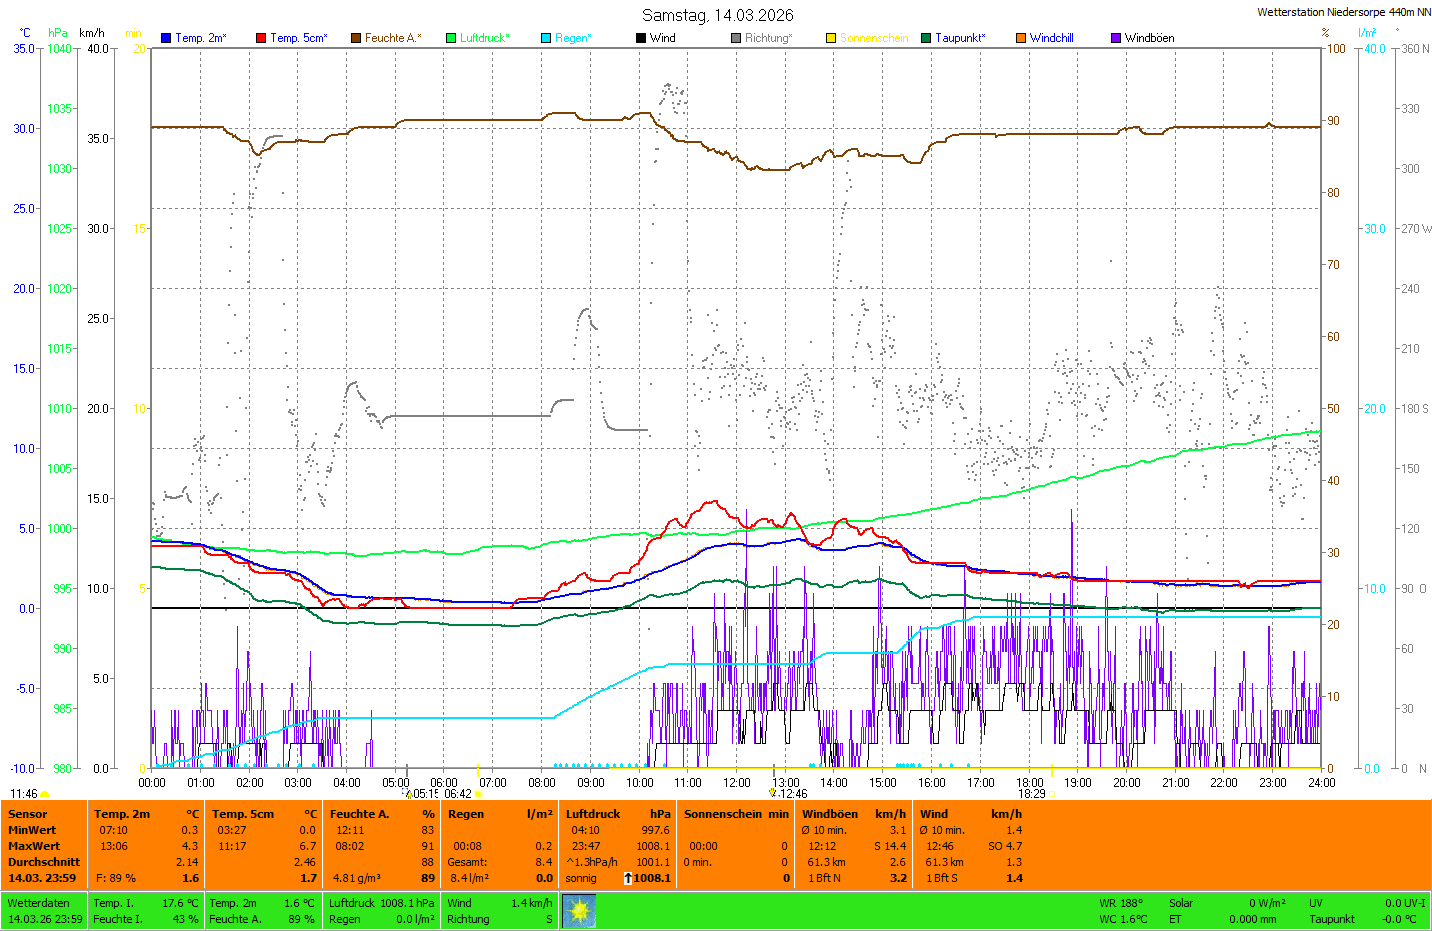
Task: Click the brown Feuchte A. legend square
Action: (x=356, y=38)
